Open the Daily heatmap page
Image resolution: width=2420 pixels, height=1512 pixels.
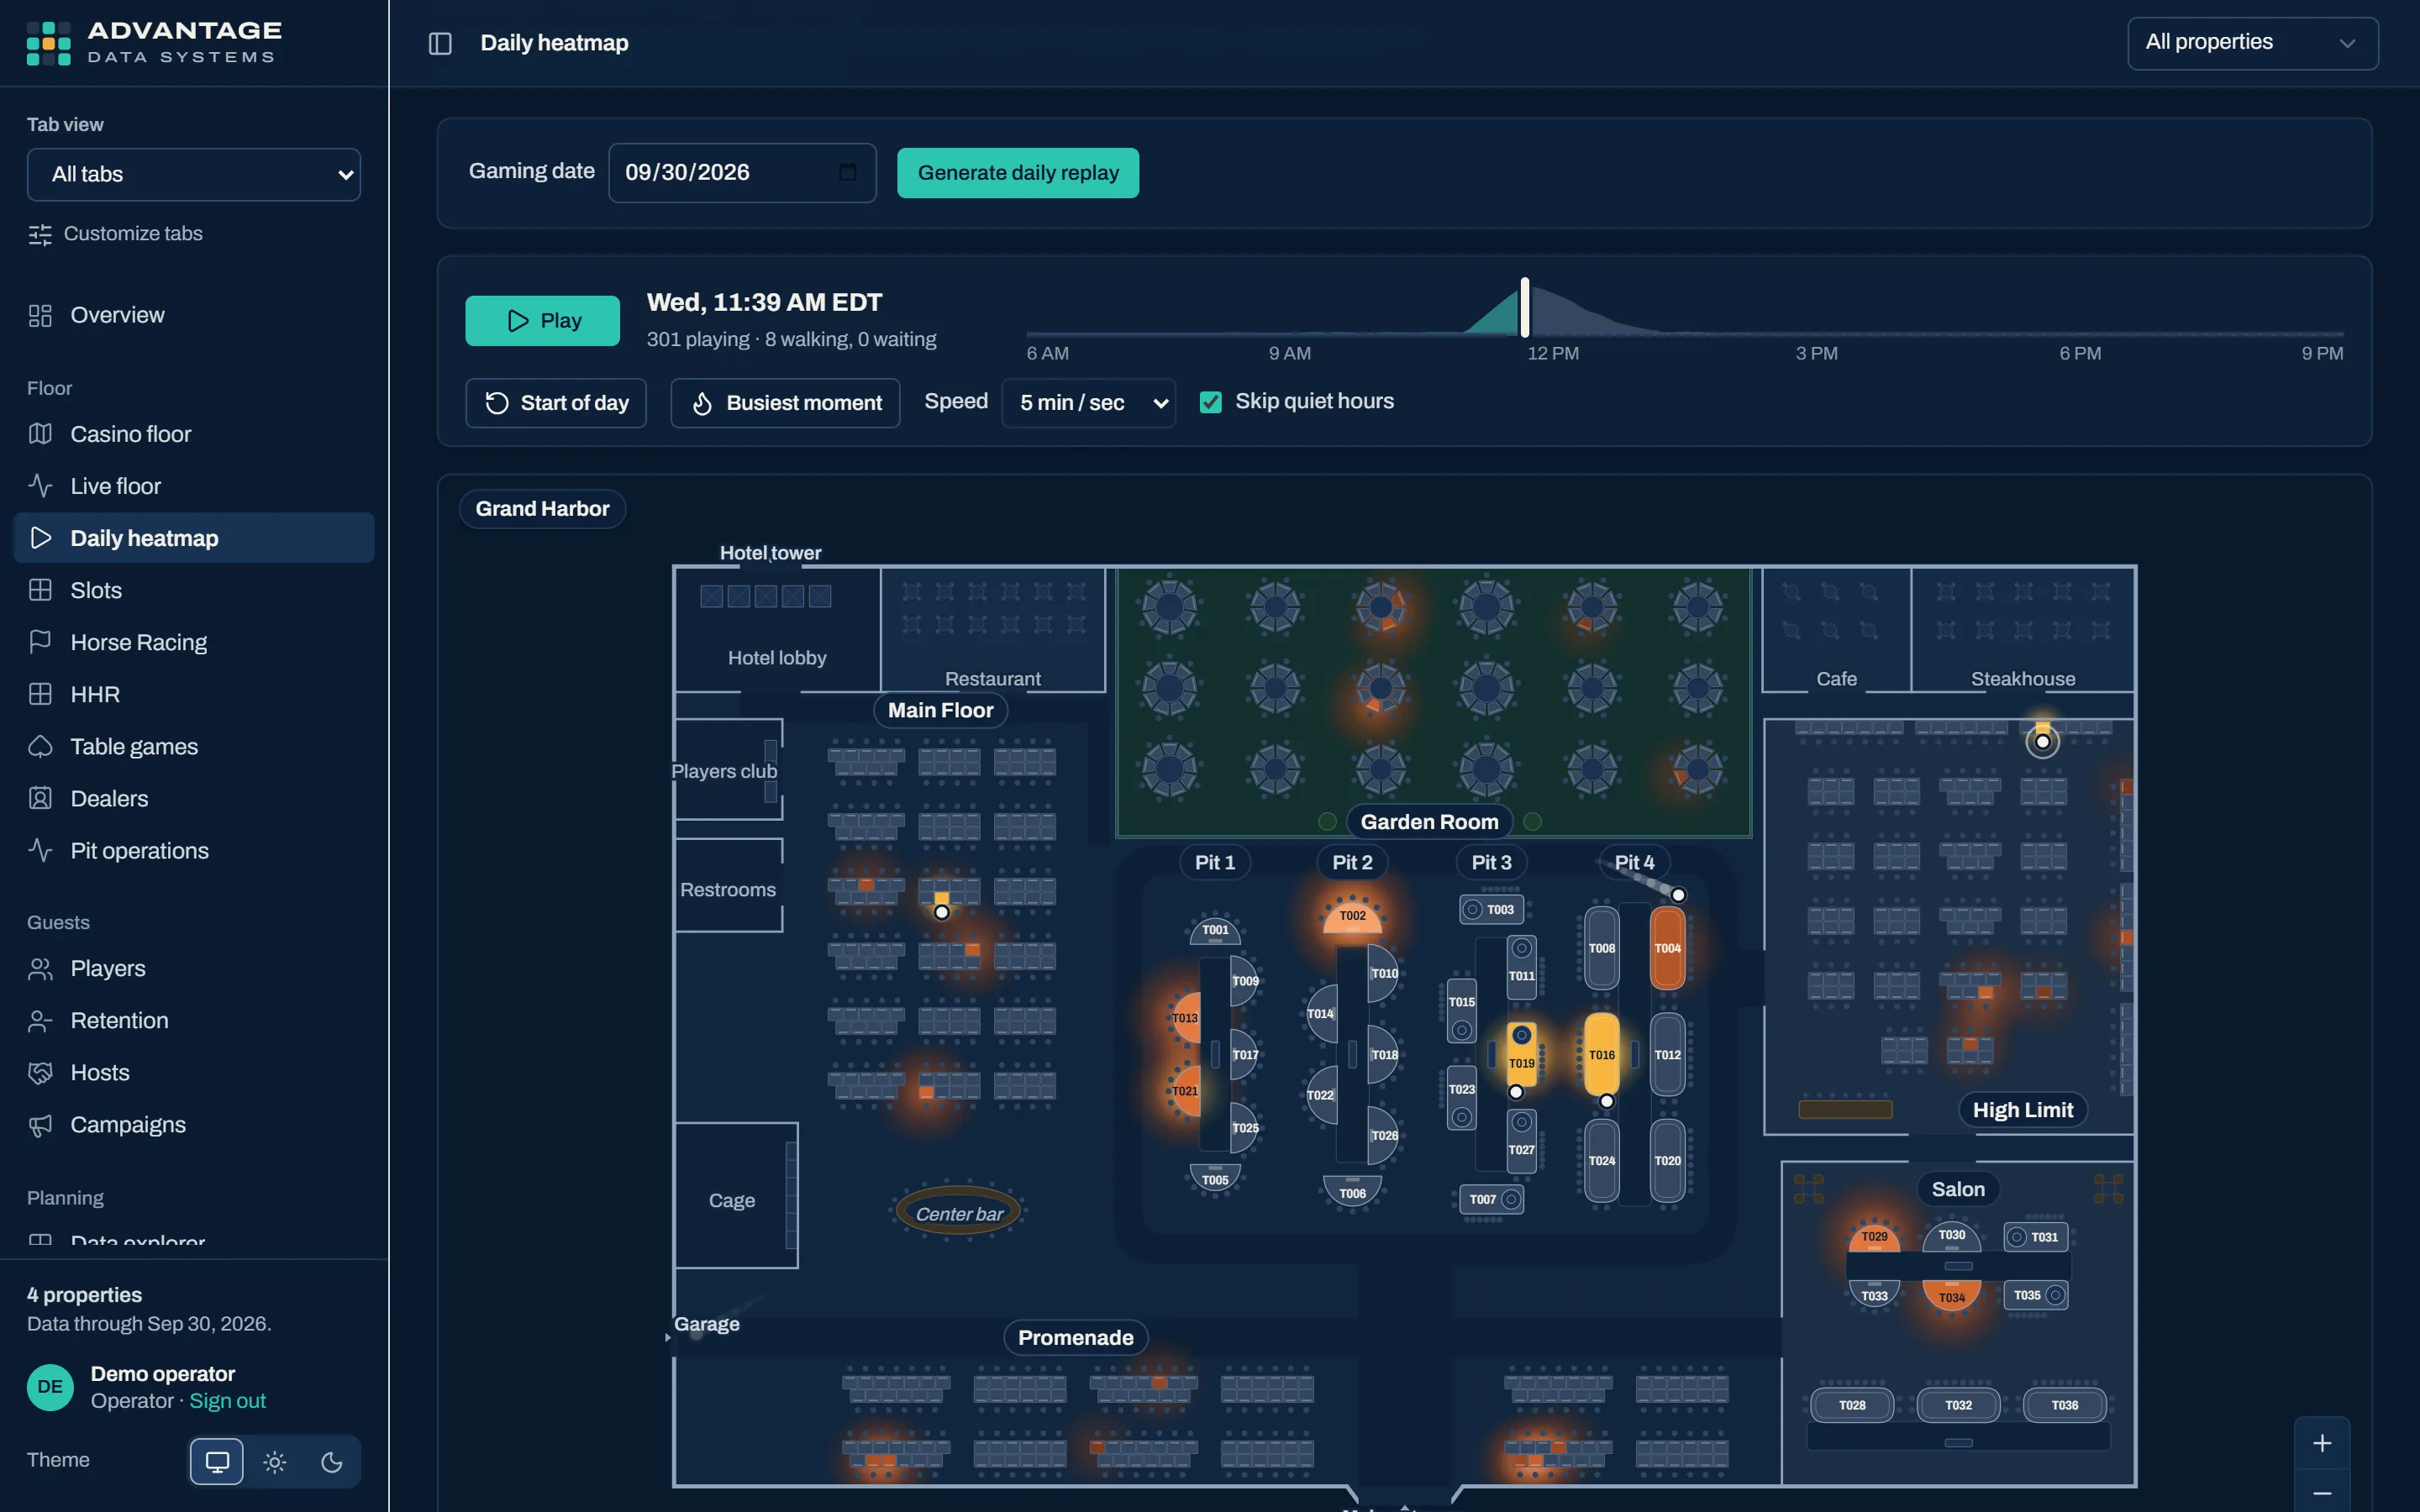click(x=194, y=538)
